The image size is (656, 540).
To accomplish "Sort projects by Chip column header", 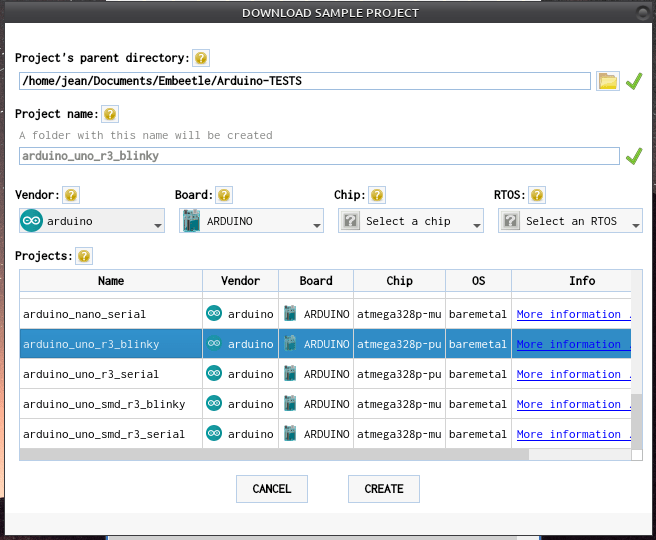I will [400, 281].
